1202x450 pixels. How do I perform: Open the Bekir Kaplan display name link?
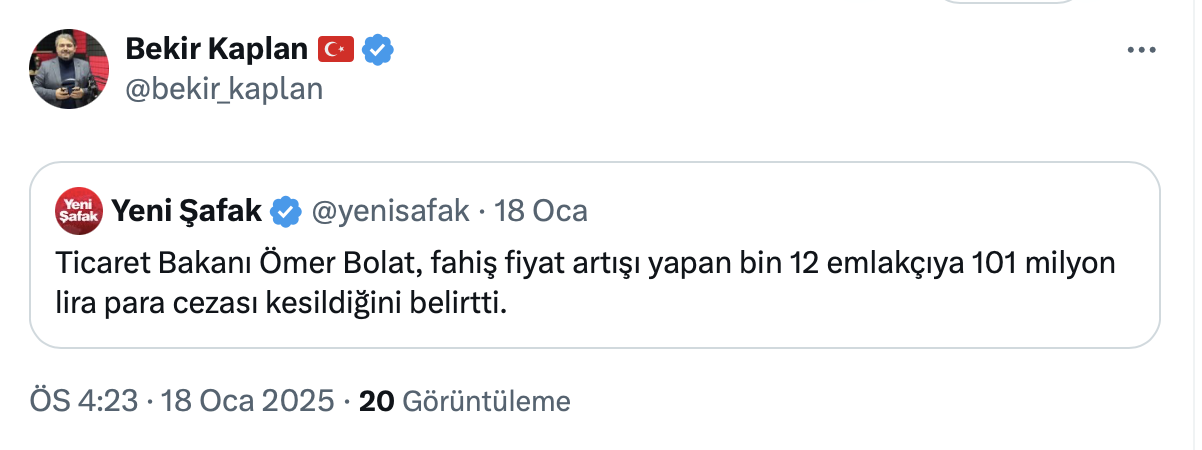coord(217,48)
